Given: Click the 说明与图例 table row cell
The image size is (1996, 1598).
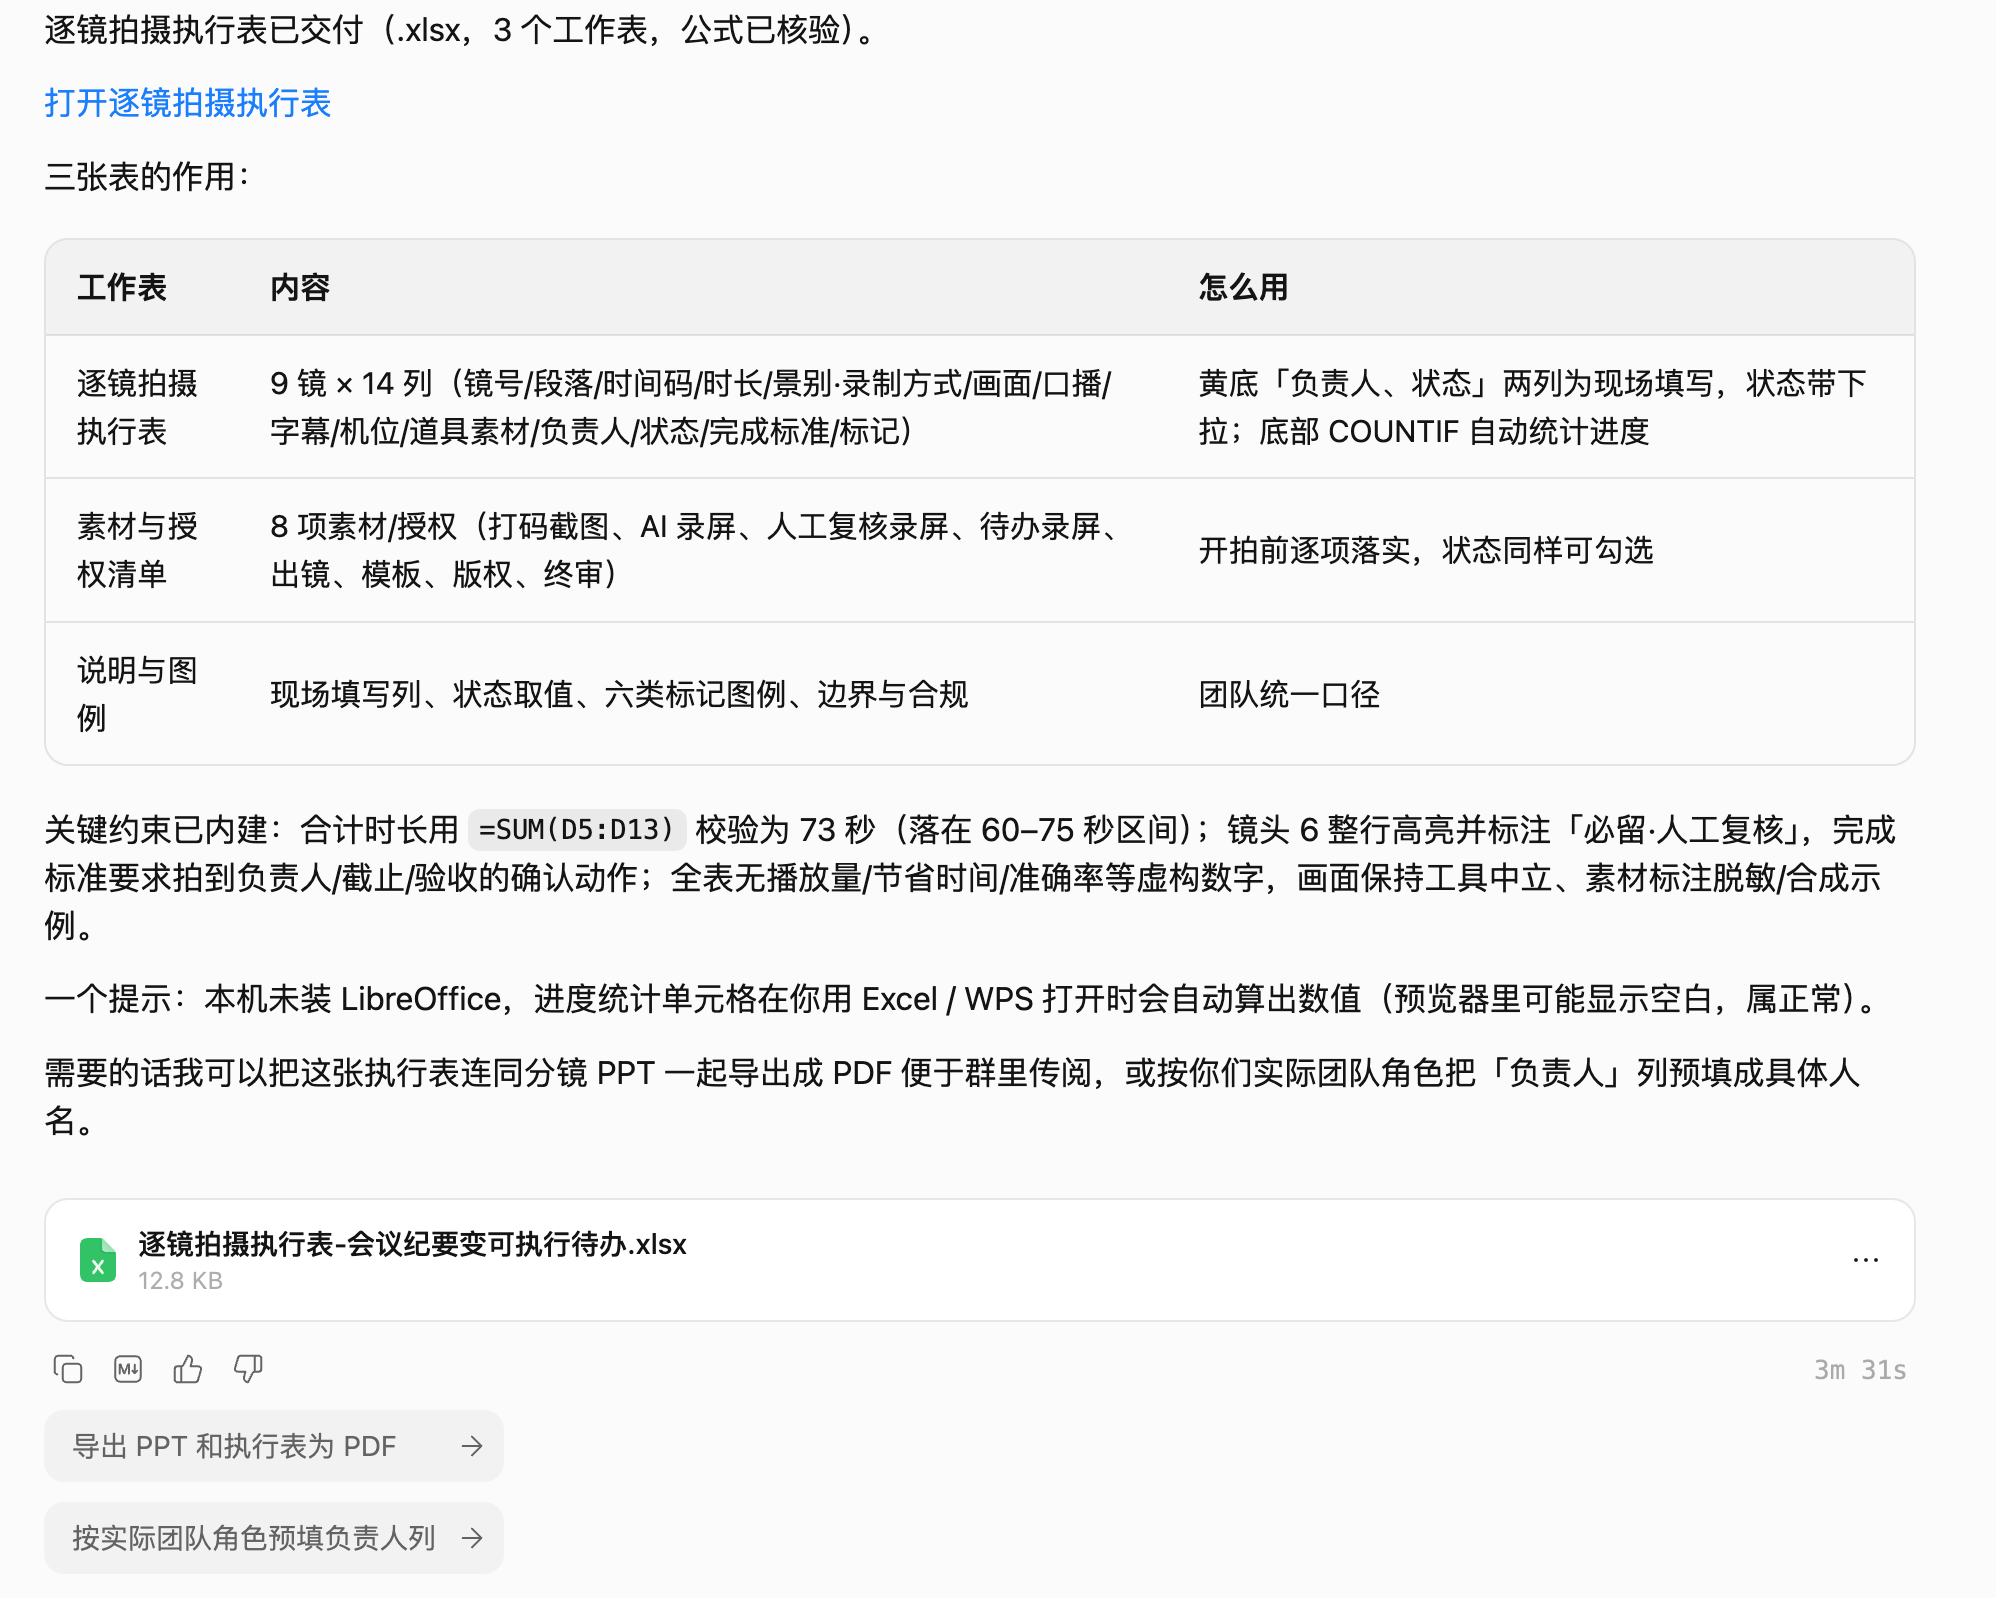Looking at the screenshot, I should pyautogui.click(x=138, y=694).
